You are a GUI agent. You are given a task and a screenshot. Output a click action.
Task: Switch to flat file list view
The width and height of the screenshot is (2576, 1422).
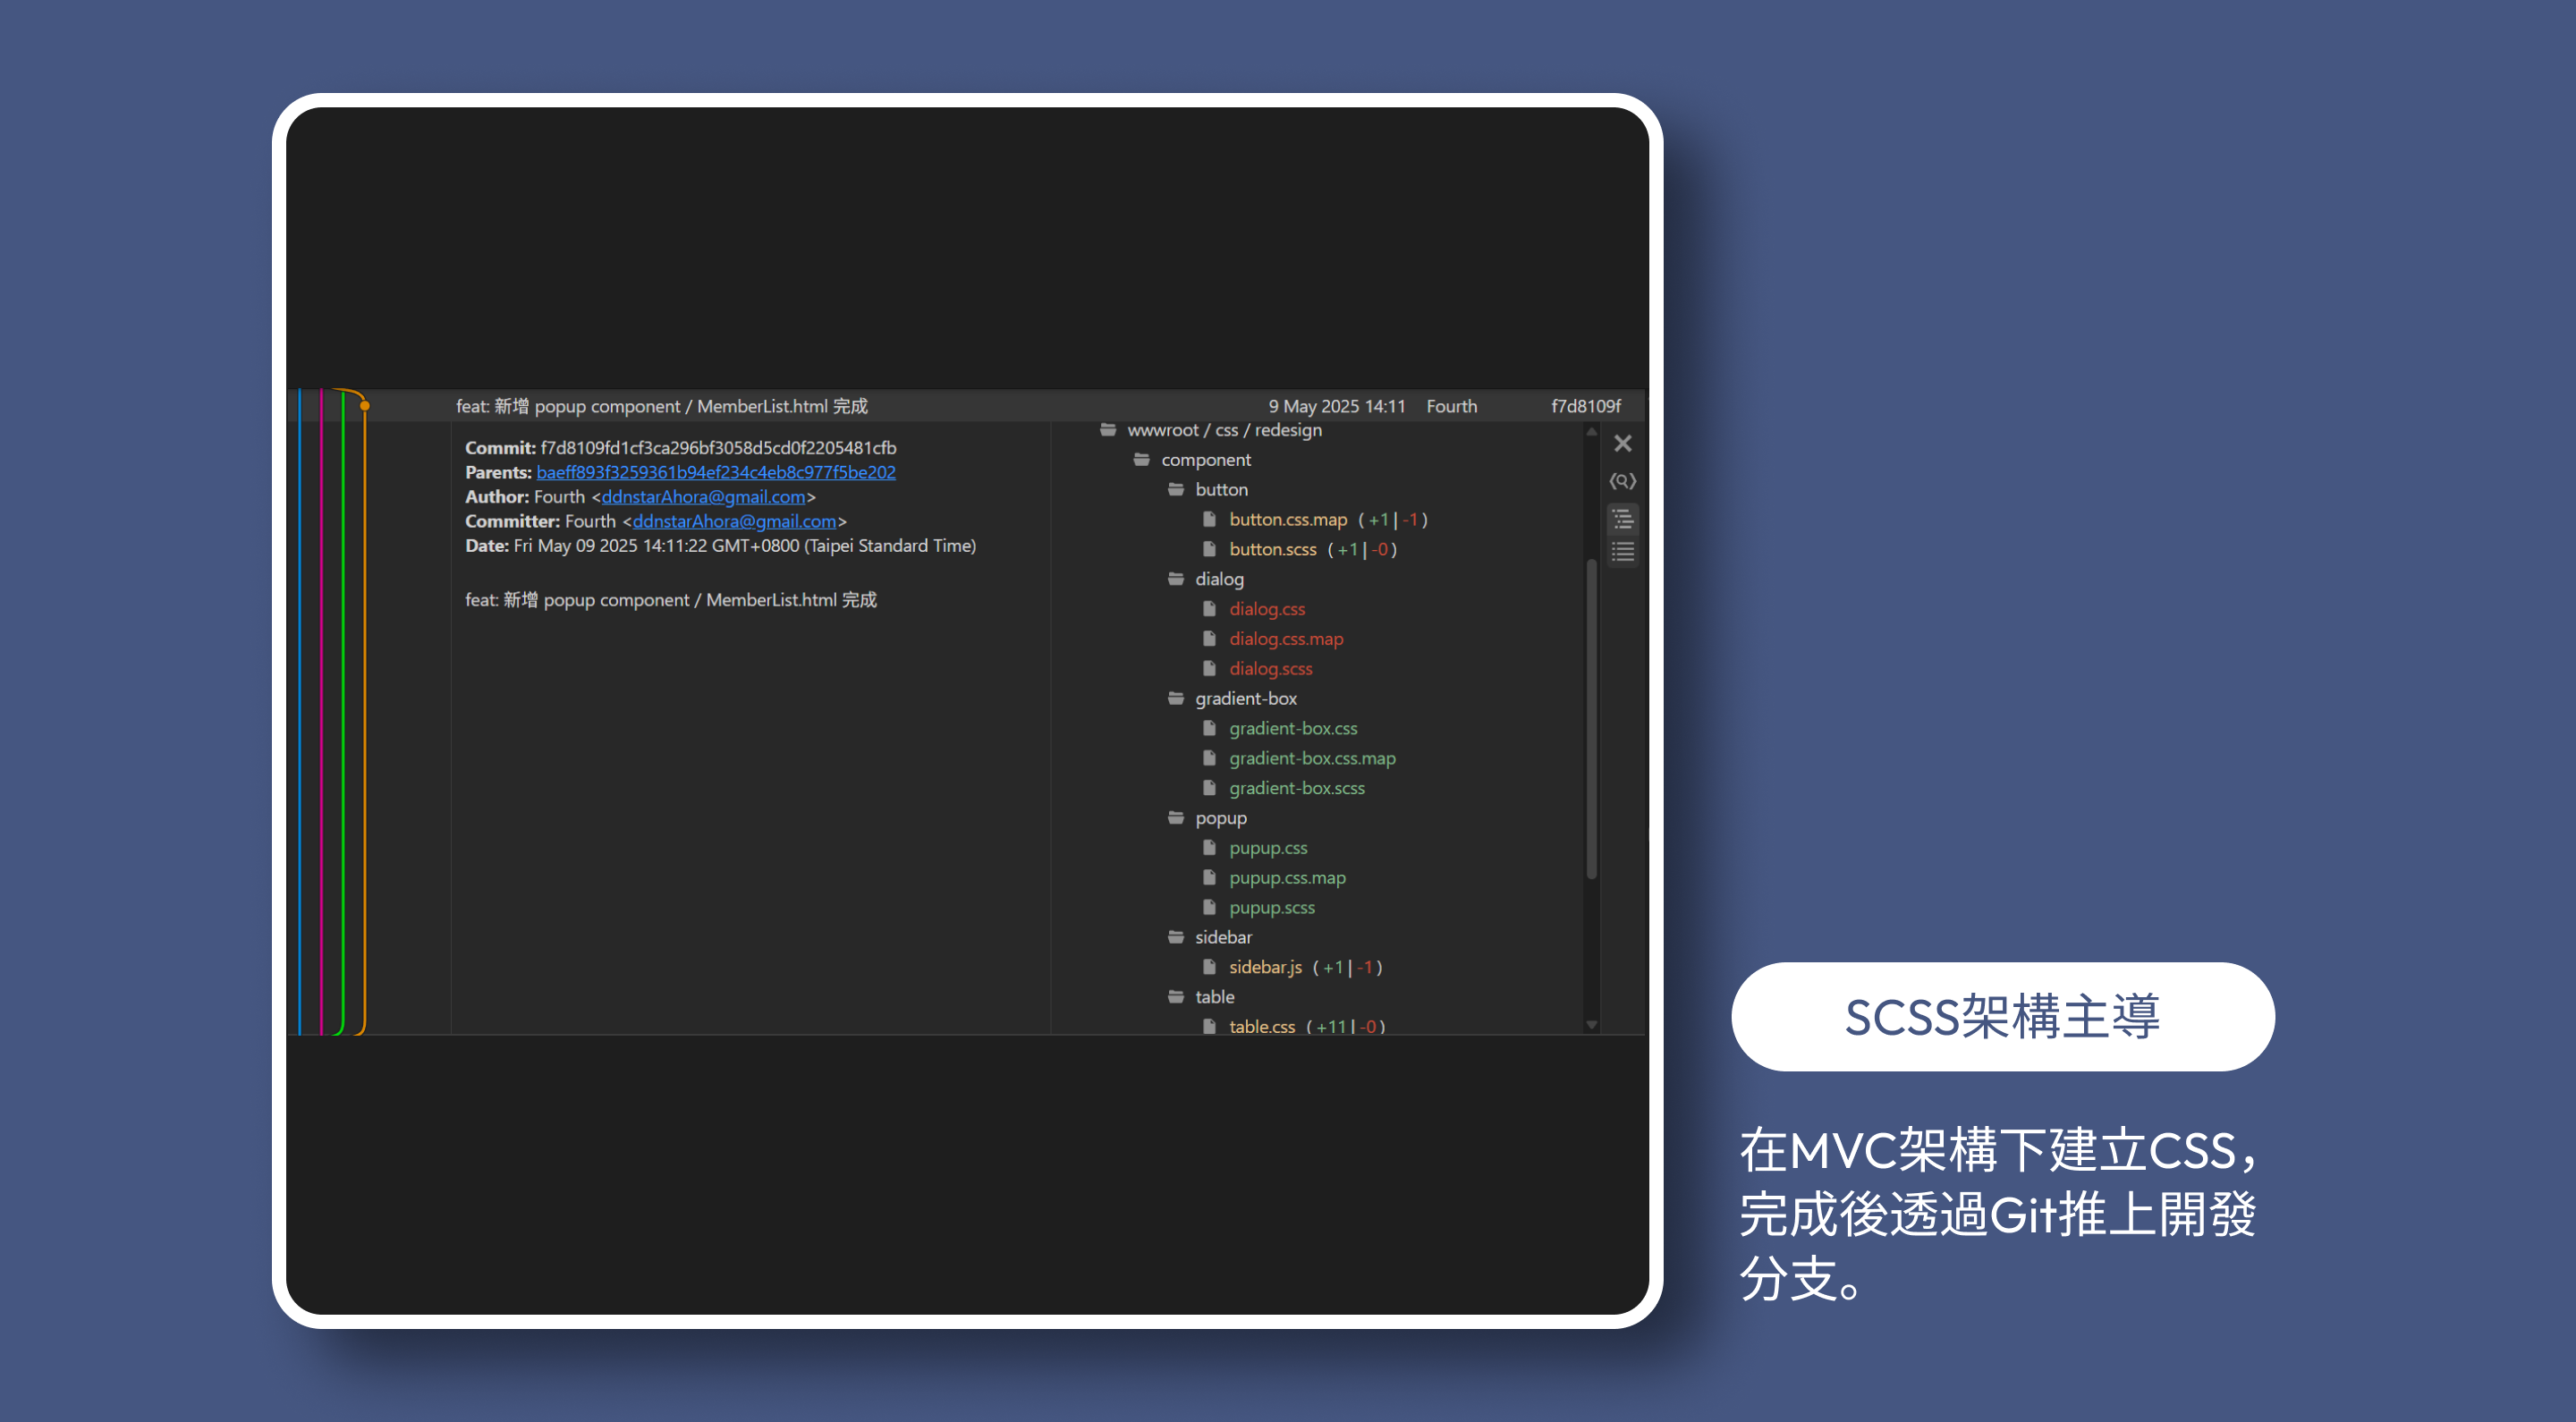pos(1623,551)
